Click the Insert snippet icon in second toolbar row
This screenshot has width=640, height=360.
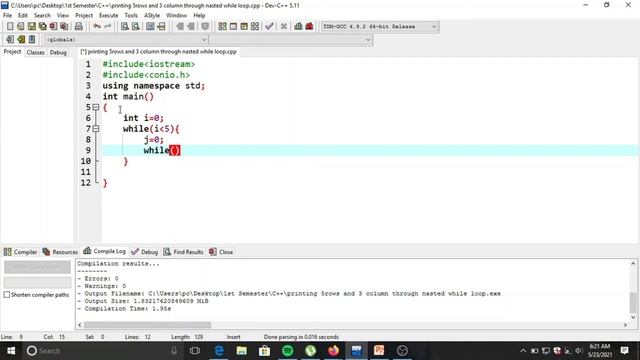tap(10, 39)
